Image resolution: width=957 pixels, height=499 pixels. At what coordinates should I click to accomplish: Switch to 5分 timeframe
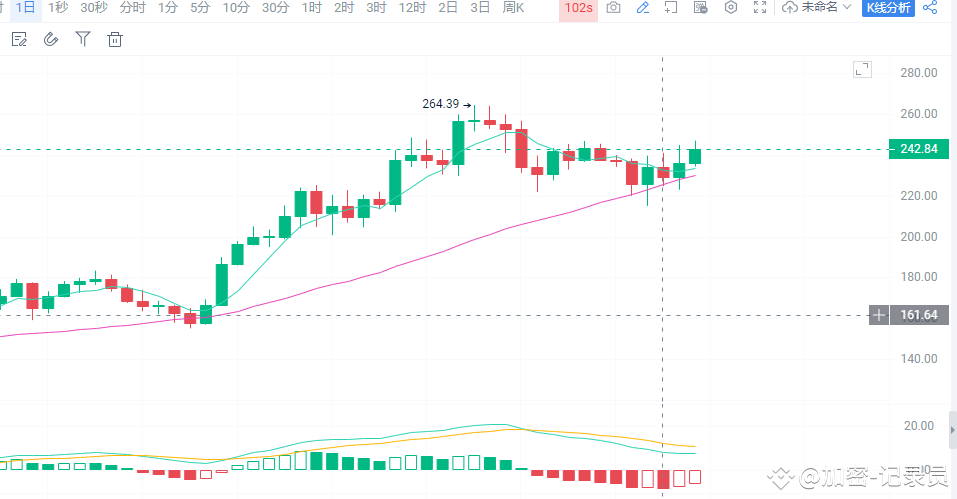click(200, 8)
